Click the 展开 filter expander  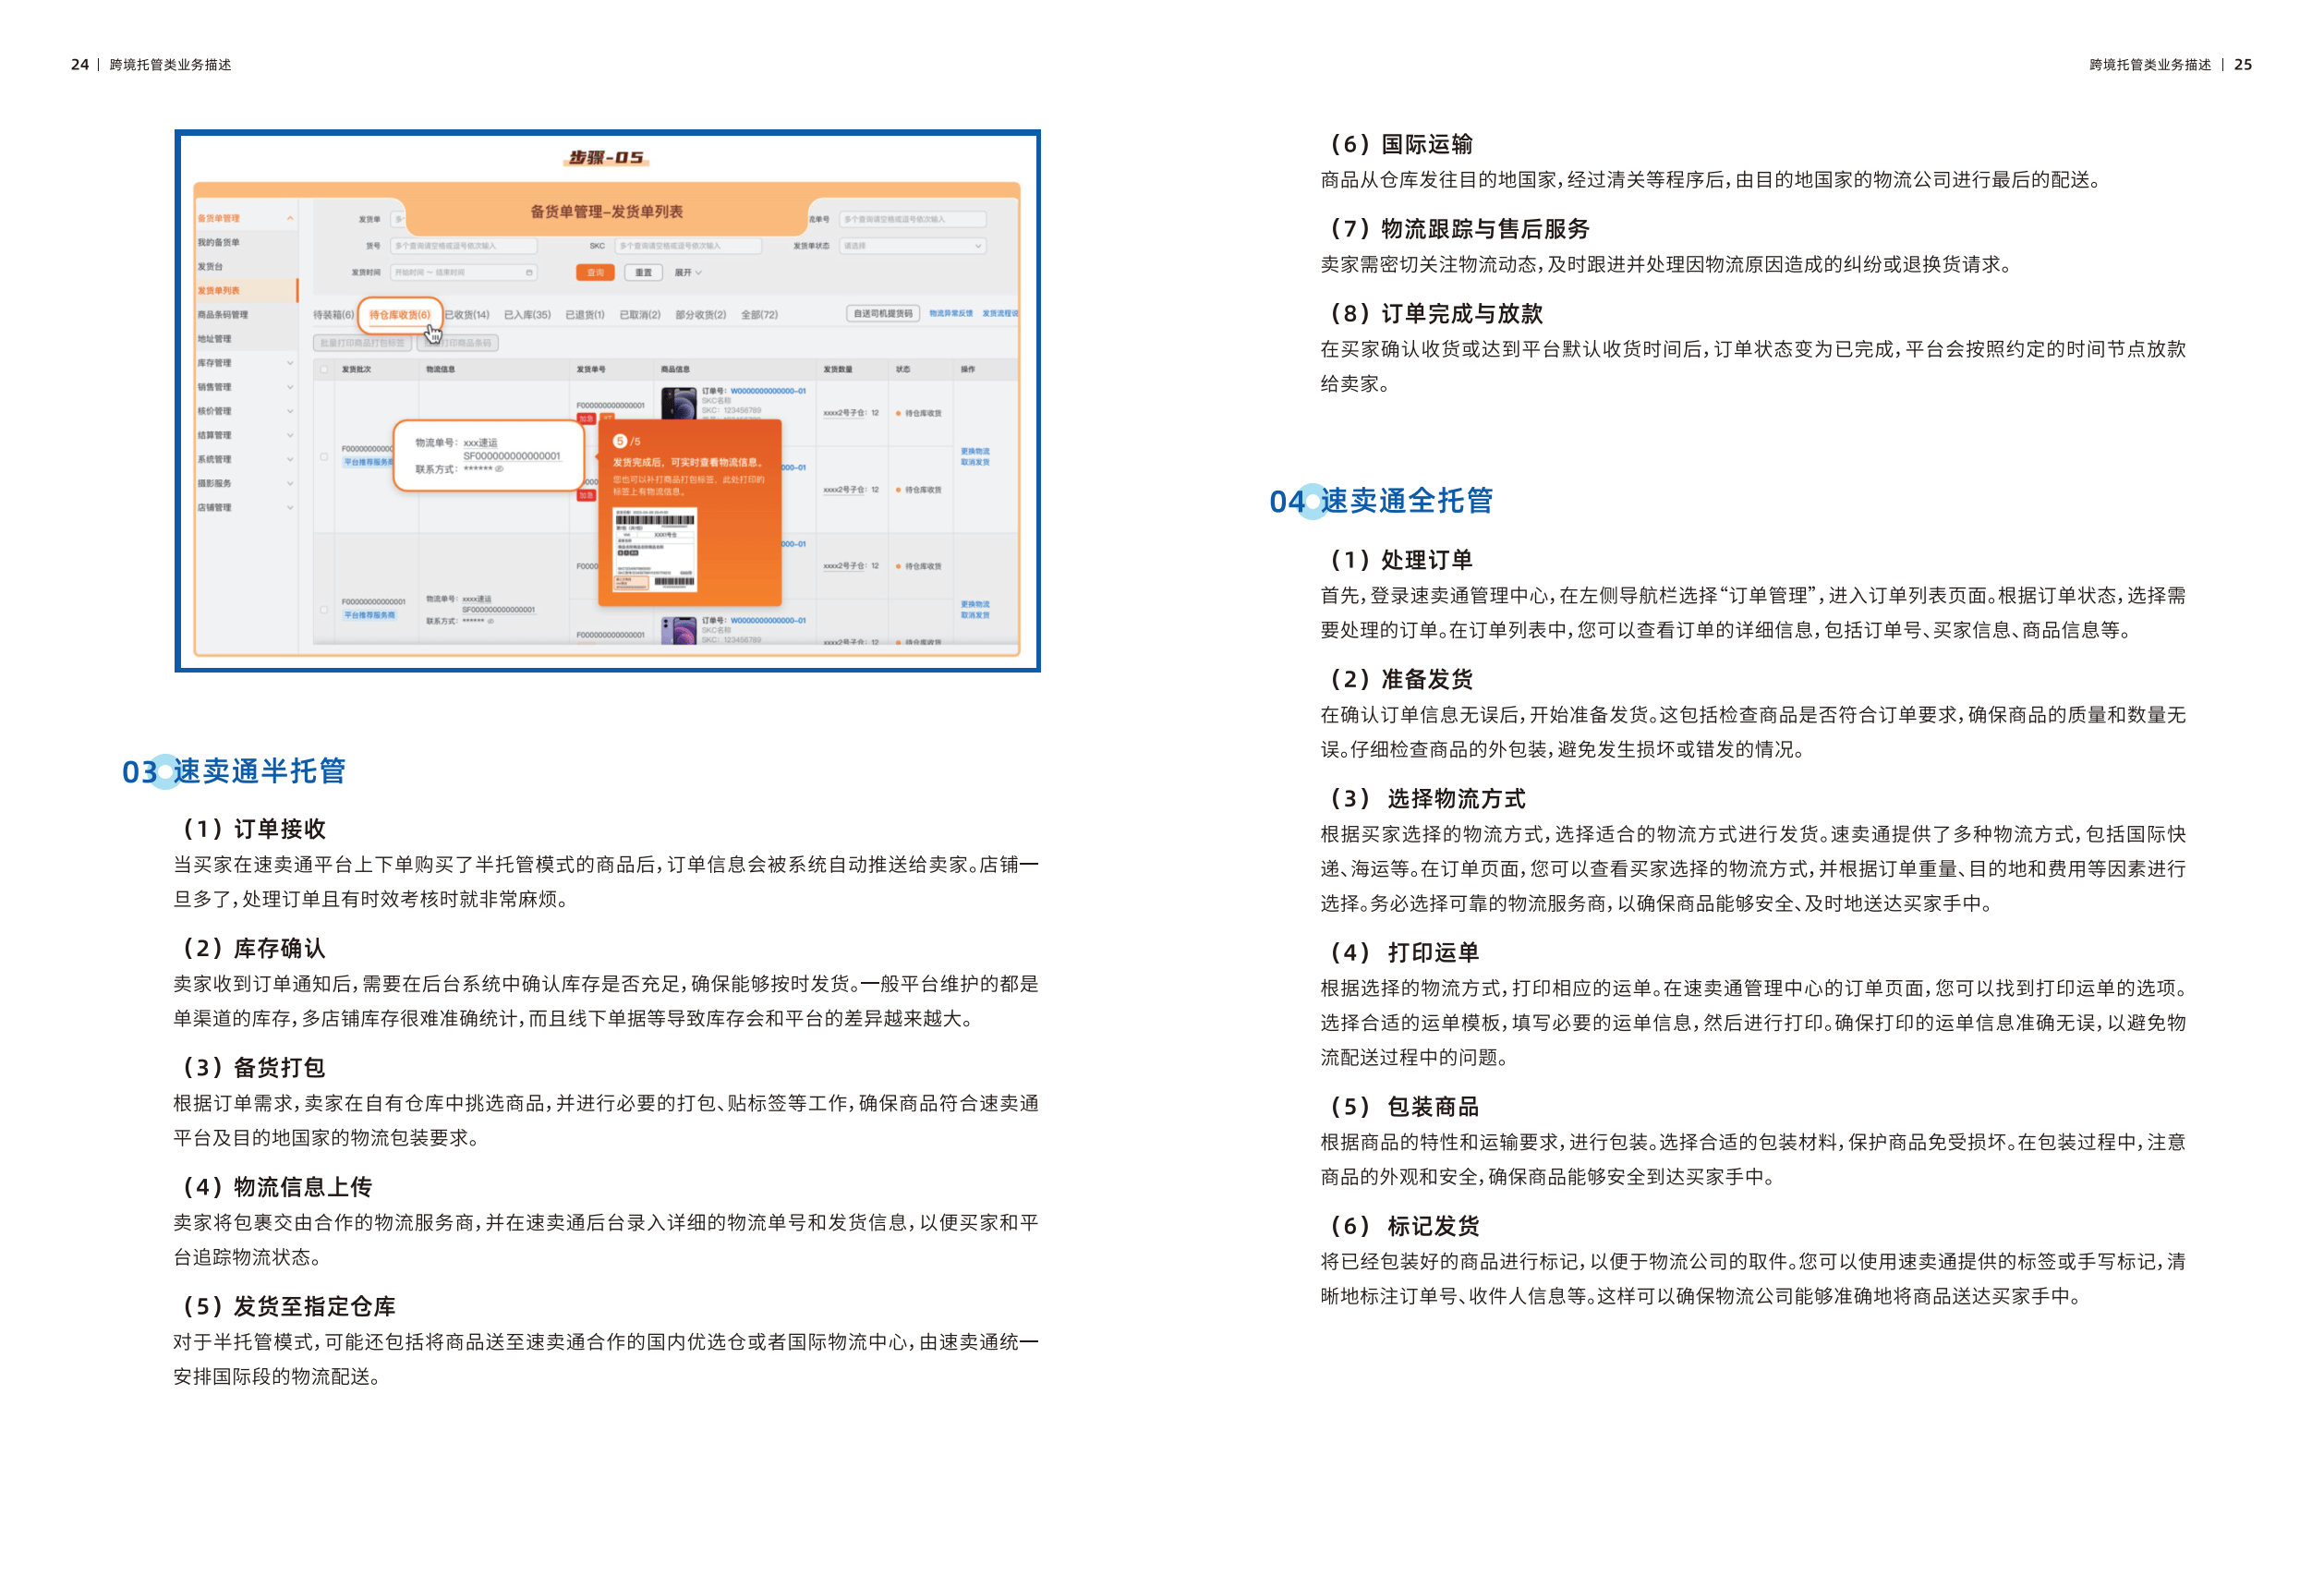click(x=688, y=272)
